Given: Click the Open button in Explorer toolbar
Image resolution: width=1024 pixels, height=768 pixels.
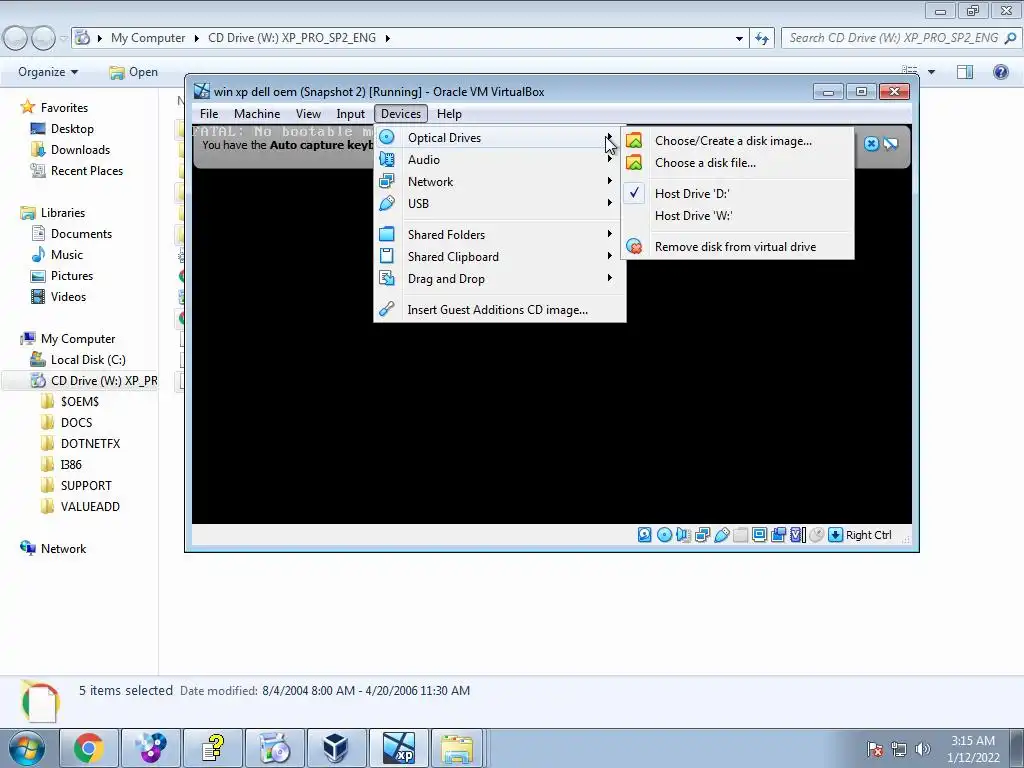Looking at the screenshot, I should click(x=134, y=72).
